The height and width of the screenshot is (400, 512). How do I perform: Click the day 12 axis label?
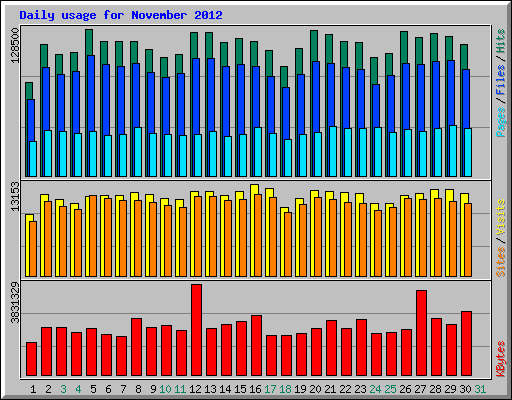(195, 389)
